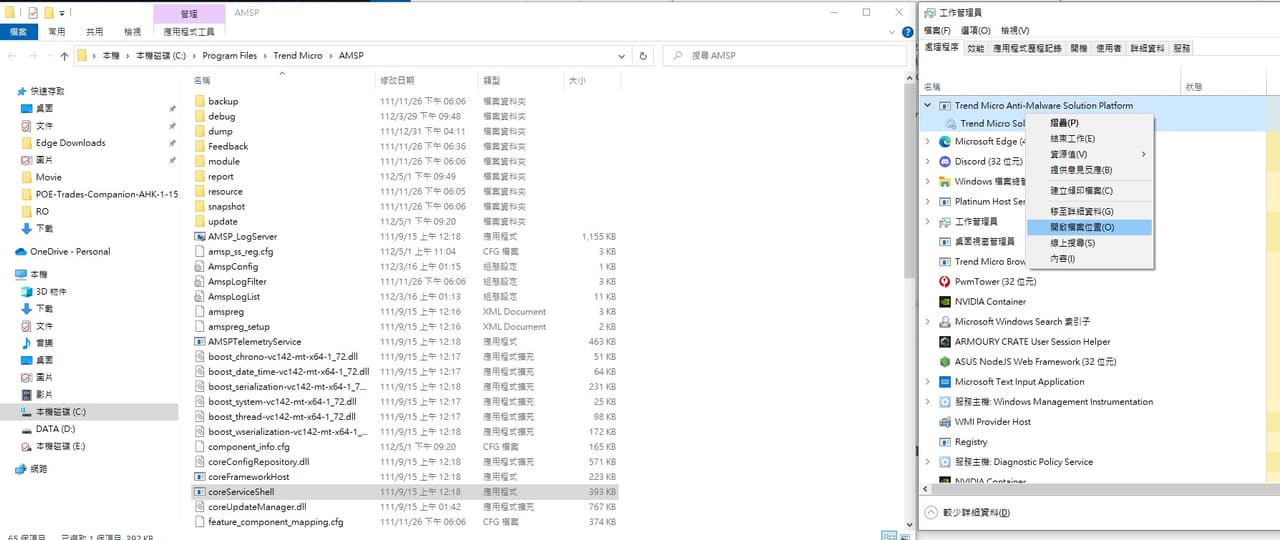Expand the Platinum Host Service group
Viewport: 1280px width, 540px height.
(928, 201)
